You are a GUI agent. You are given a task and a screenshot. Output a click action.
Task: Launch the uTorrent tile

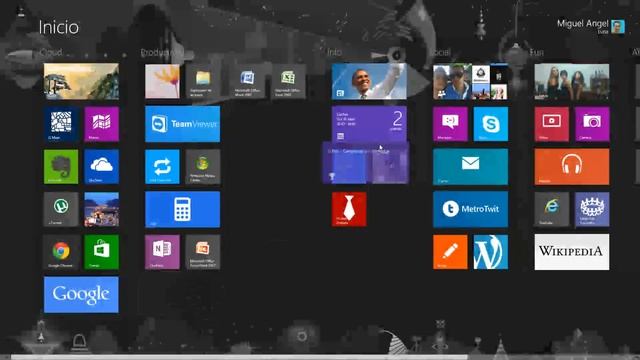click(61, 209)
